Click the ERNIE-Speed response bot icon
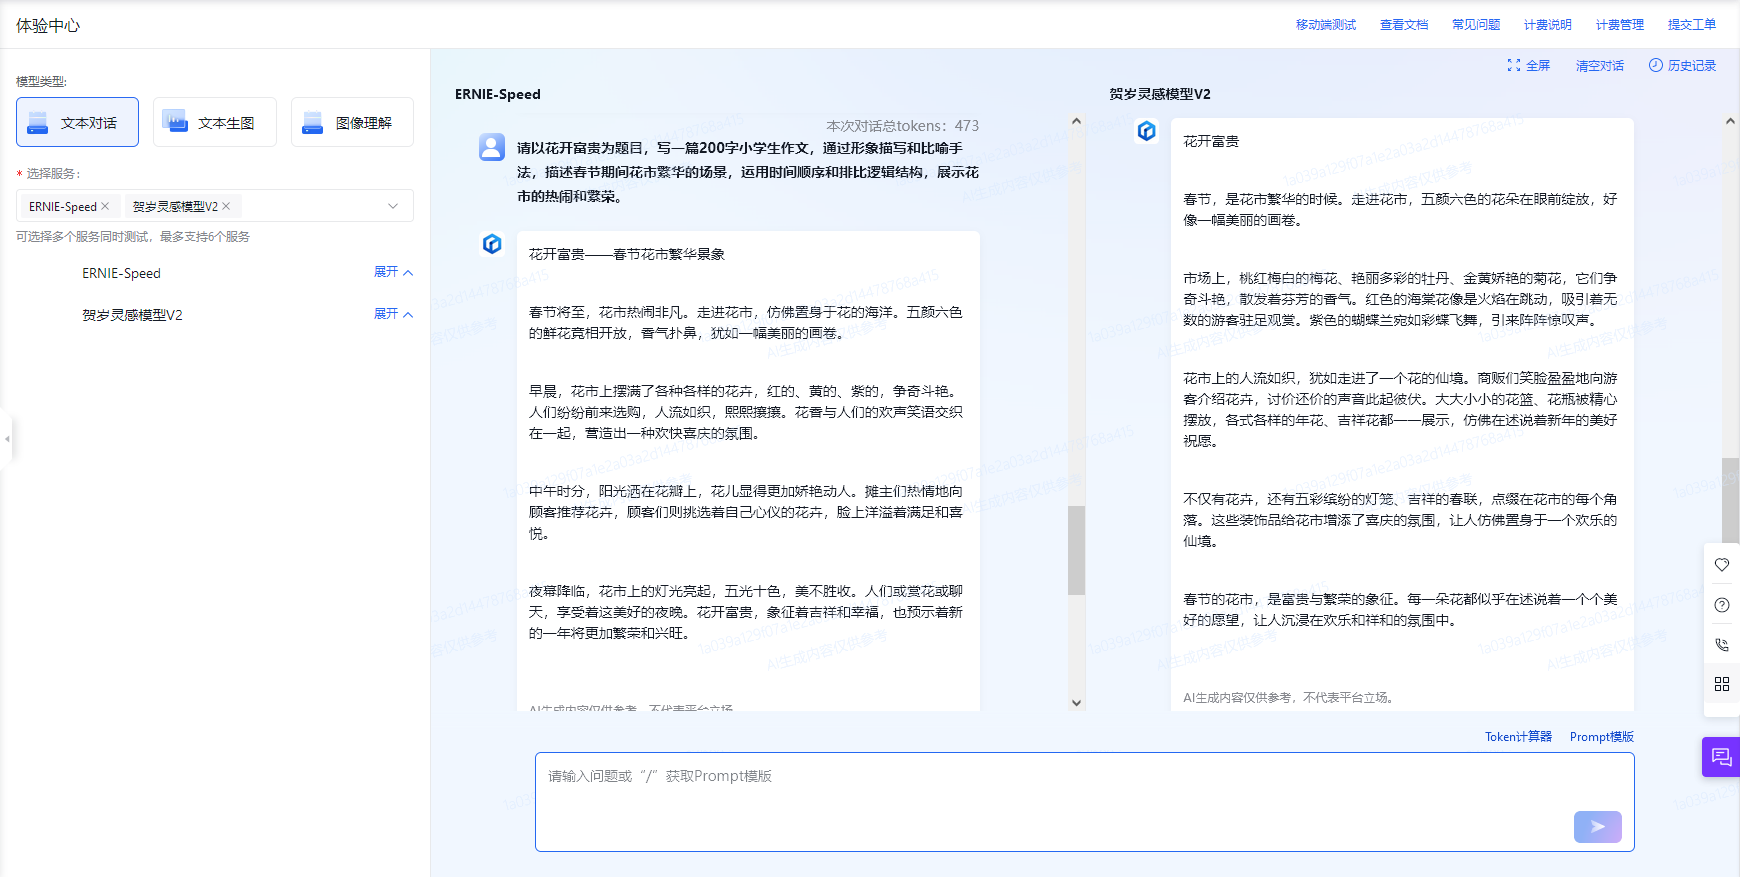Viewport: 1740px width, 877px height. (x=492, y=244)
